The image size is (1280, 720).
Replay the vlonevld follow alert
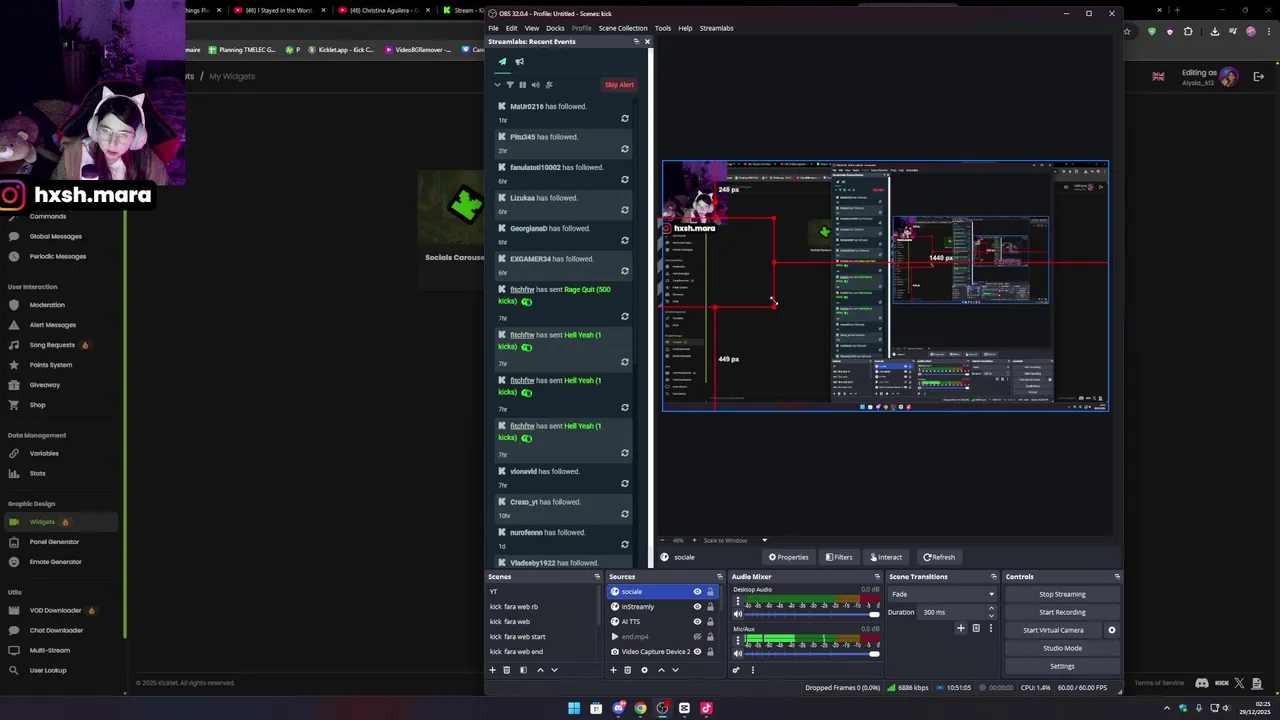pyautogui.click(x=625, y=484)
